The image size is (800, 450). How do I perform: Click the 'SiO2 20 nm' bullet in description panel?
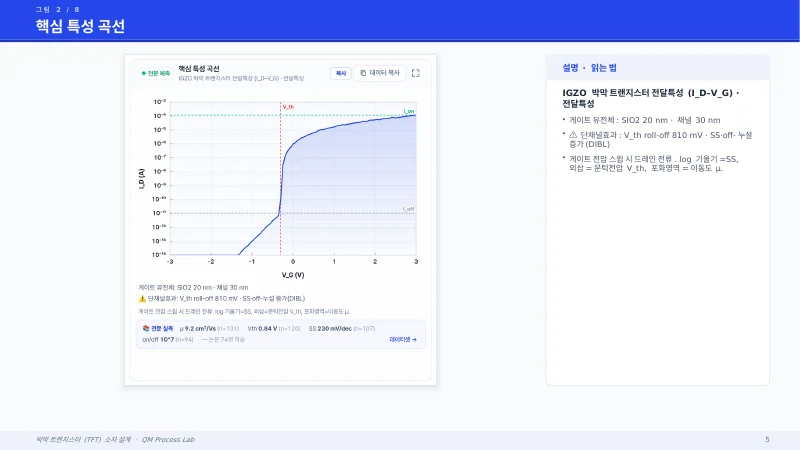point(645,120)
